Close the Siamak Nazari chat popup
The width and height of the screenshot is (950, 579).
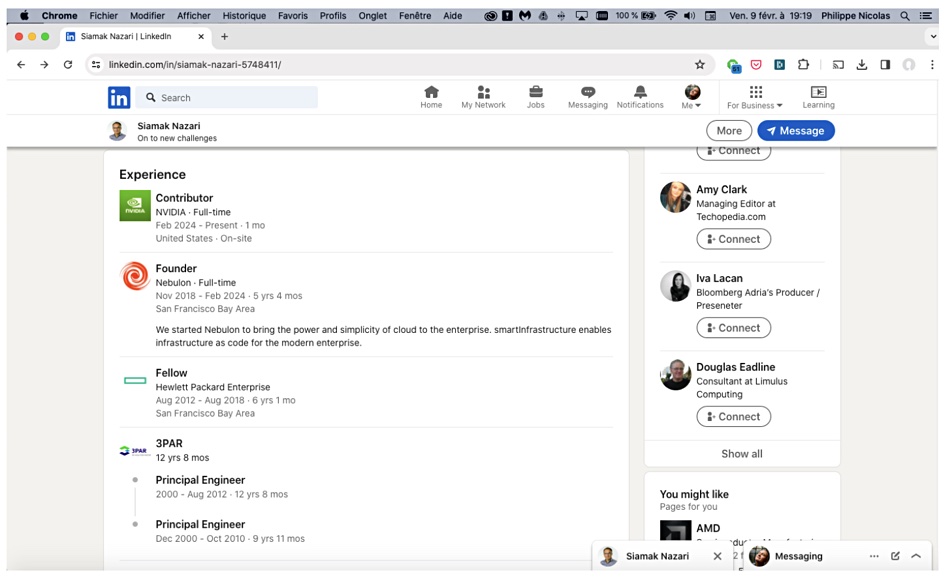tap(717, 556)
